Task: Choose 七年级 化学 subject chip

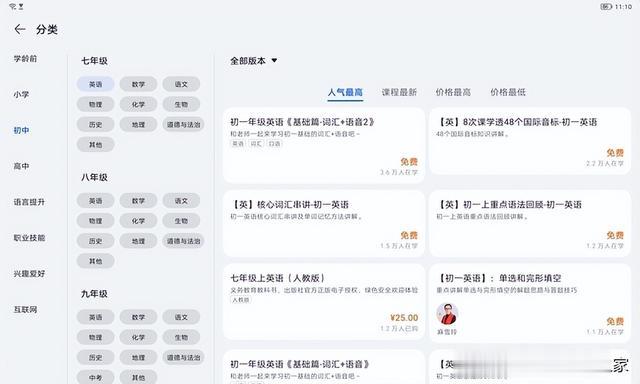Action: click(138, 104)
